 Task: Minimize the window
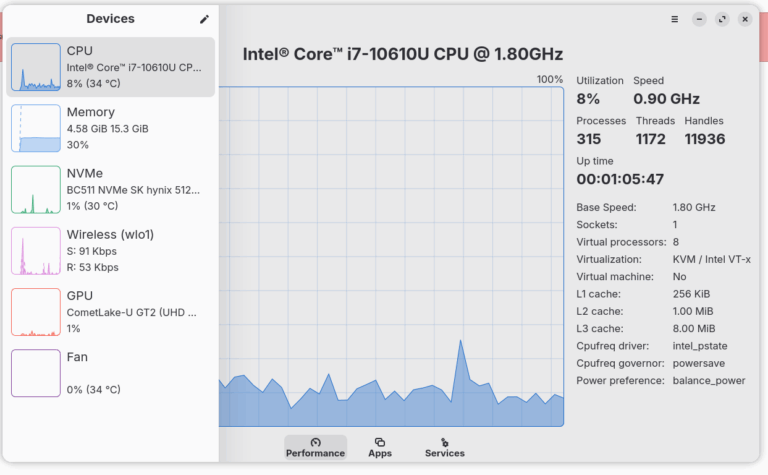[698, 19]
